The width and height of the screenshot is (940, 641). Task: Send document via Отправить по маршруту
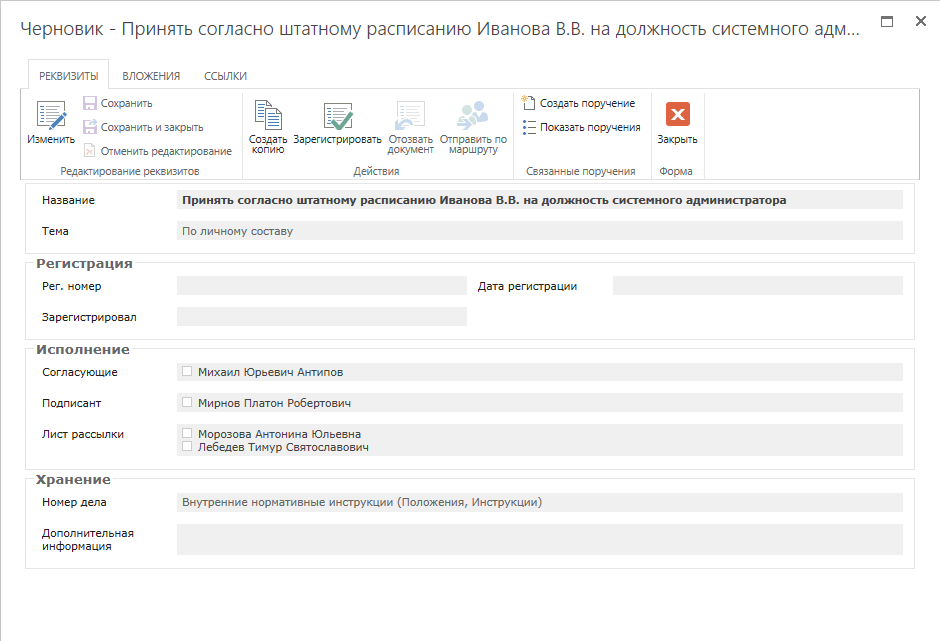(473, 116)
